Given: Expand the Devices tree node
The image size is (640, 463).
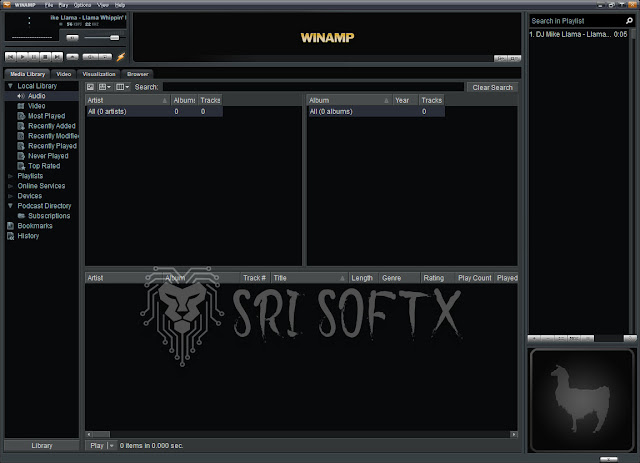Looking at the screenshot, I should tap(10, 196).
